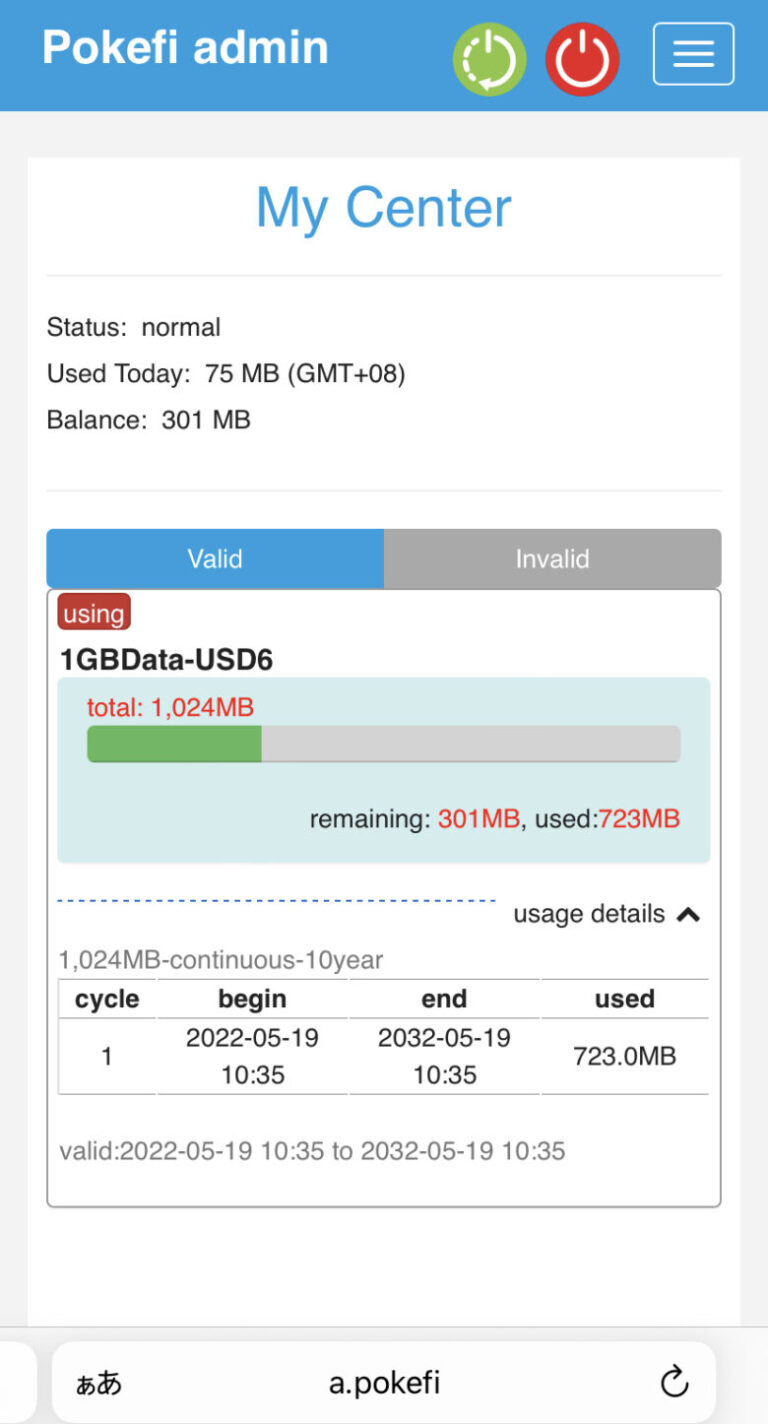Click the browser reload icon
The height and width of the screenshot is (1424, 768).
pyautogui.click(x=675, y=1382)
